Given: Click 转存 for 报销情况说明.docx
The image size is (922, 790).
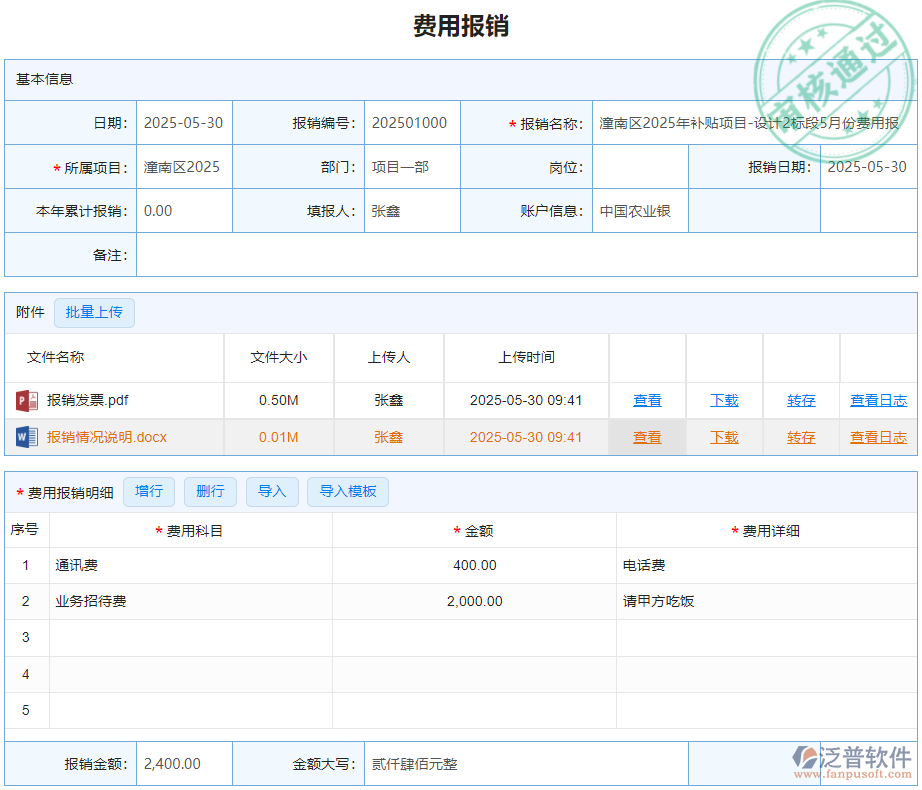Looking at the screenshot, I should pos(801,437).
